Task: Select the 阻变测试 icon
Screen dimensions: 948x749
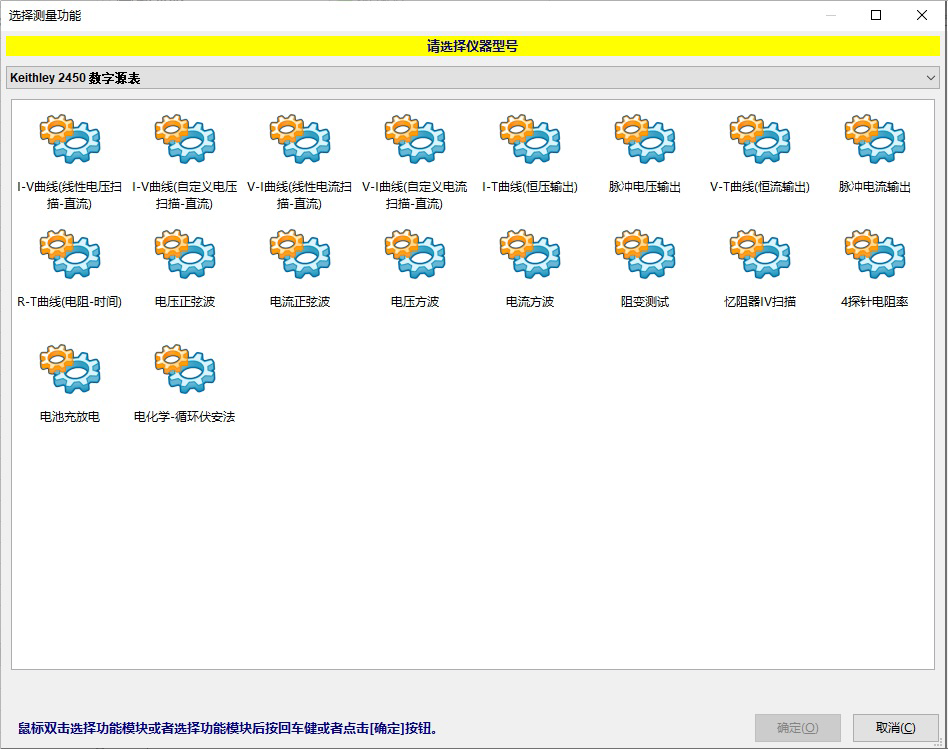Action: click(x=645, y=255)
